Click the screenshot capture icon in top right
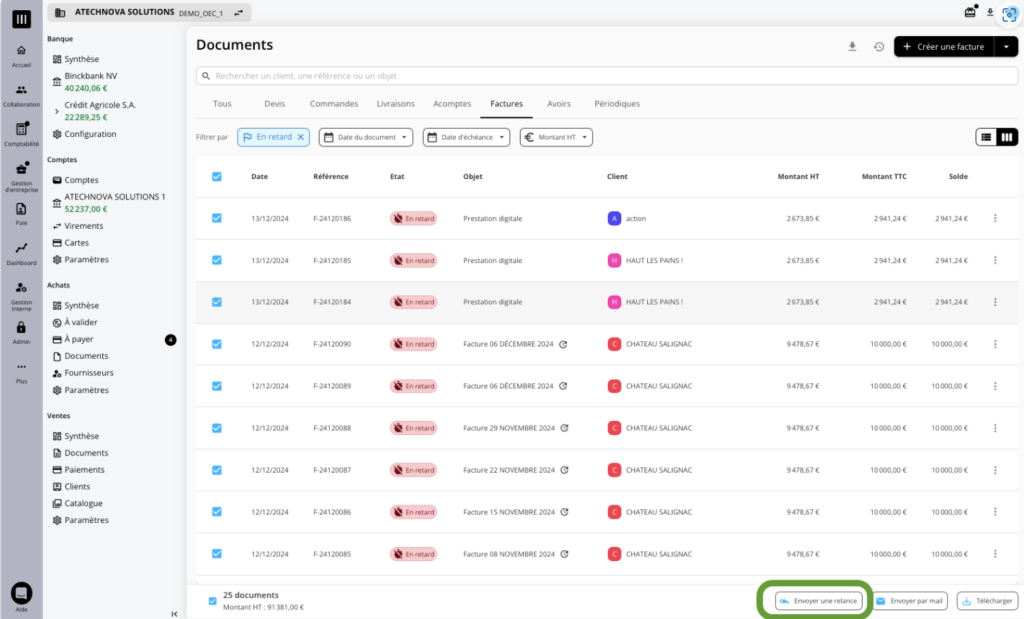 click(x=1009, y=15)
